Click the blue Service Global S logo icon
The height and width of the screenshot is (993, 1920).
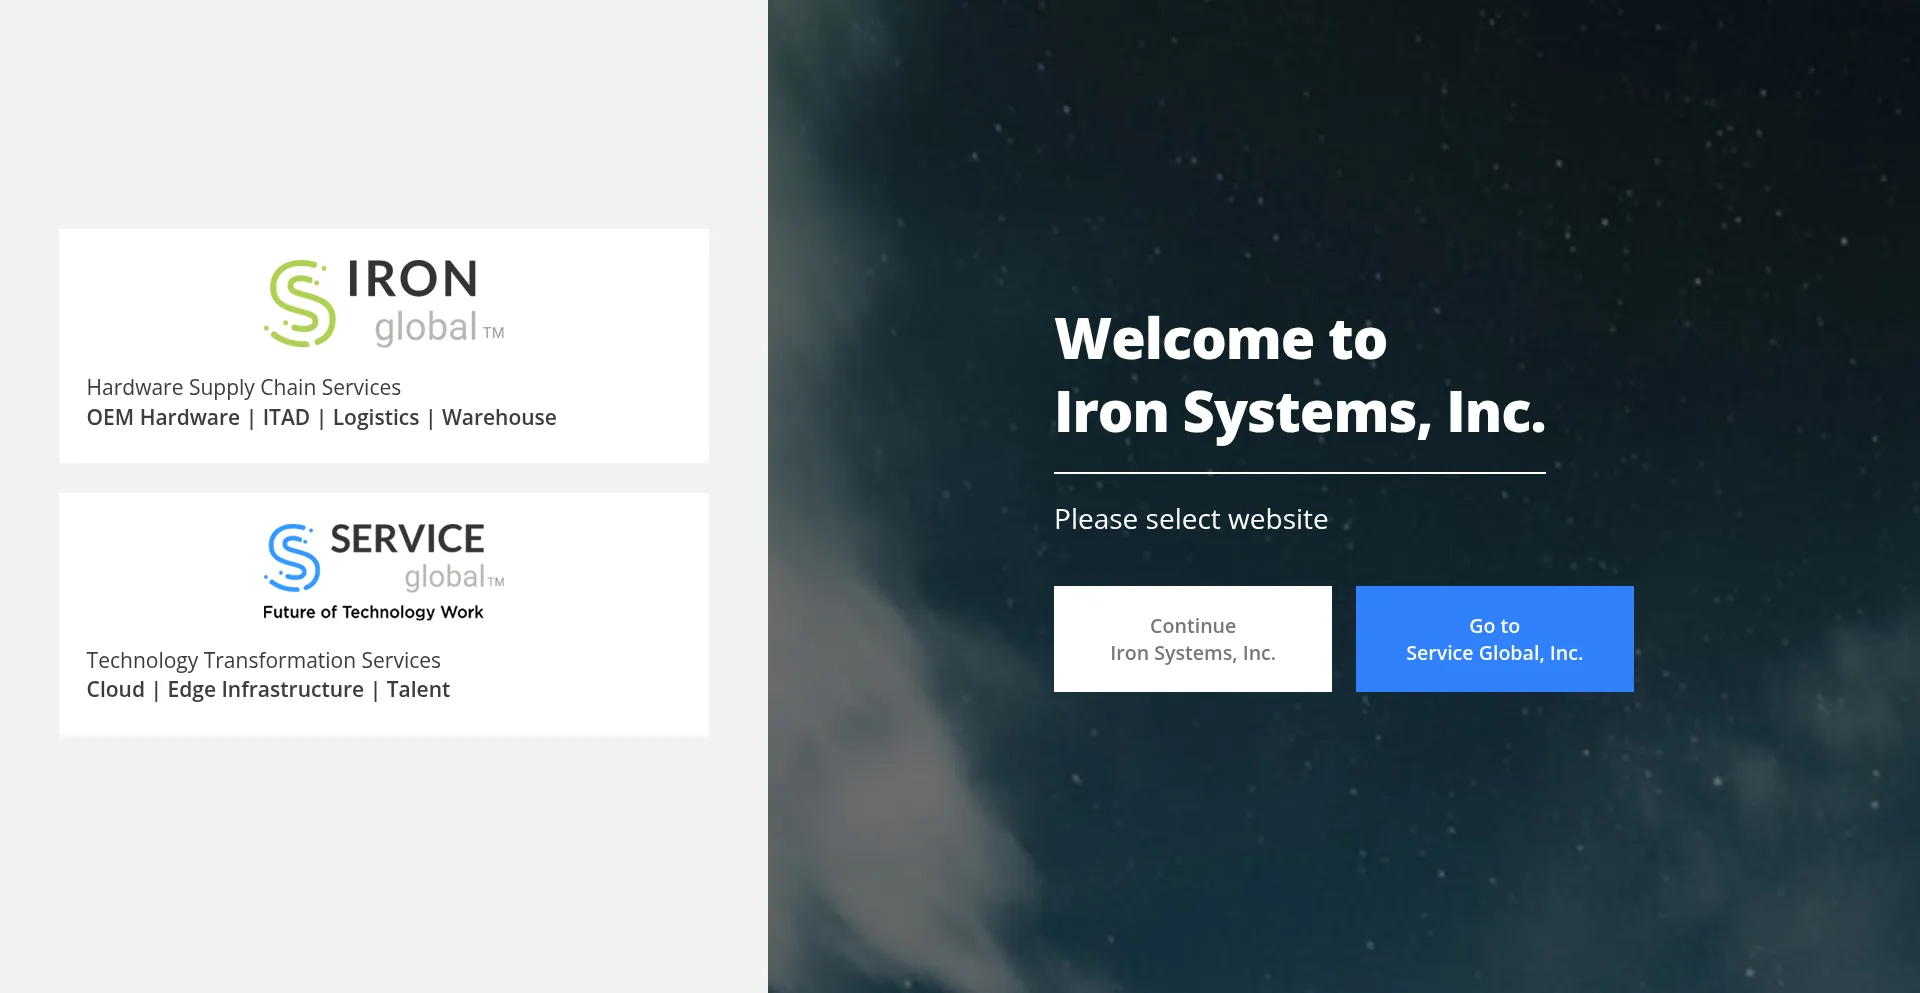point(292,558)
